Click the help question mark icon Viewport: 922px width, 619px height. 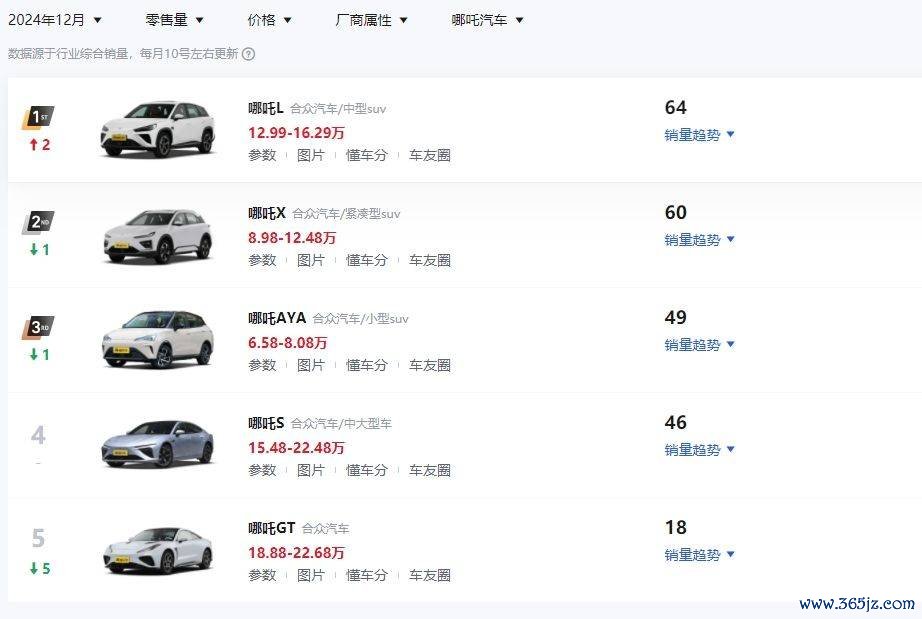tap(249, 54)
